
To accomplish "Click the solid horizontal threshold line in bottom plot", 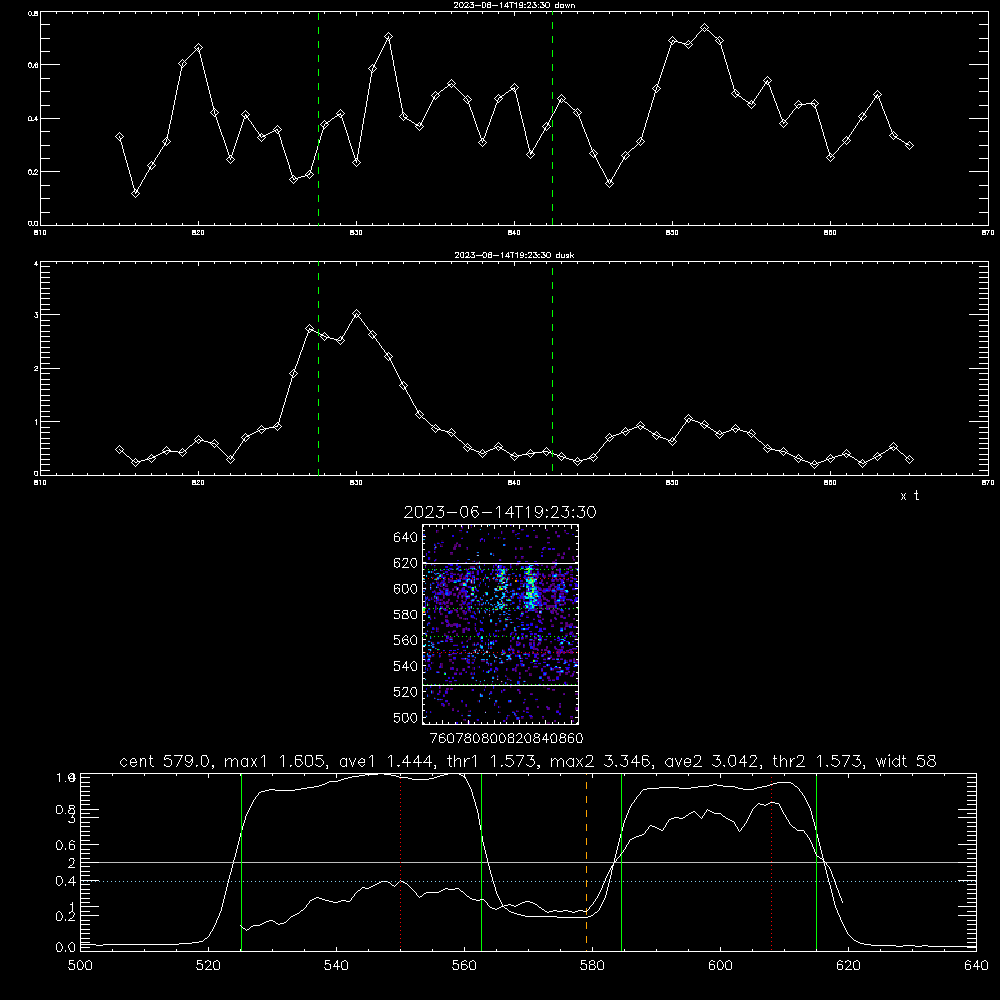I will pyautogui.click(x=528, y=862).
